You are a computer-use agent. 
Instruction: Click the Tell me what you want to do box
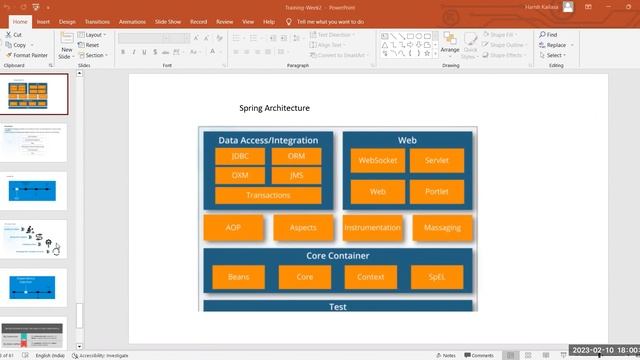coord(330,22)
